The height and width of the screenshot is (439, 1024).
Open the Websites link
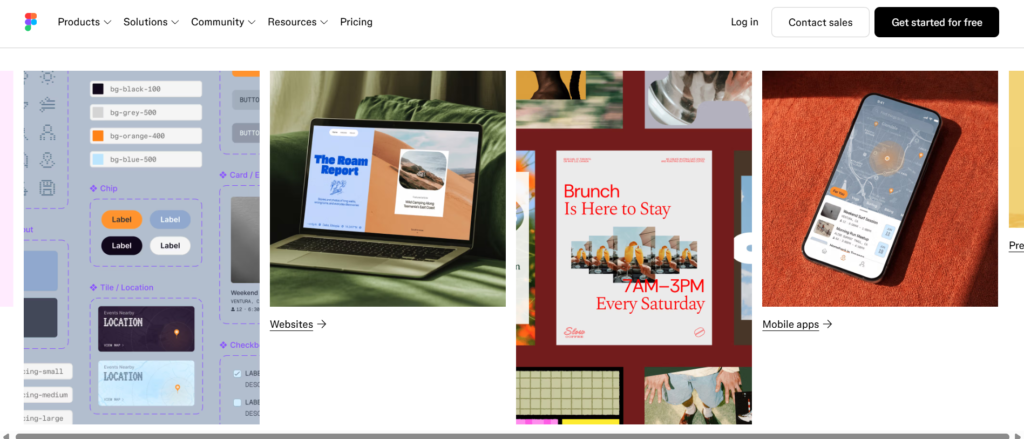298,324
